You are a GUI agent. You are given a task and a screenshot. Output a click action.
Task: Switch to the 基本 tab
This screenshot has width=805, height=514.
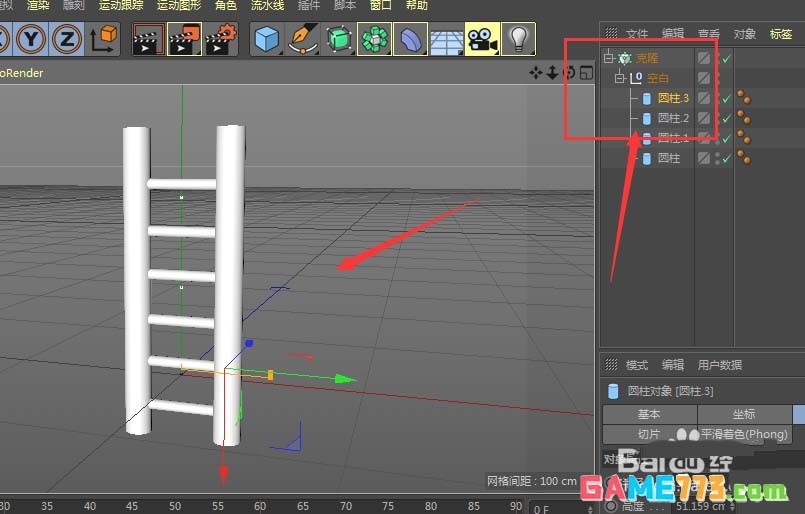click(x=649, y=414)
